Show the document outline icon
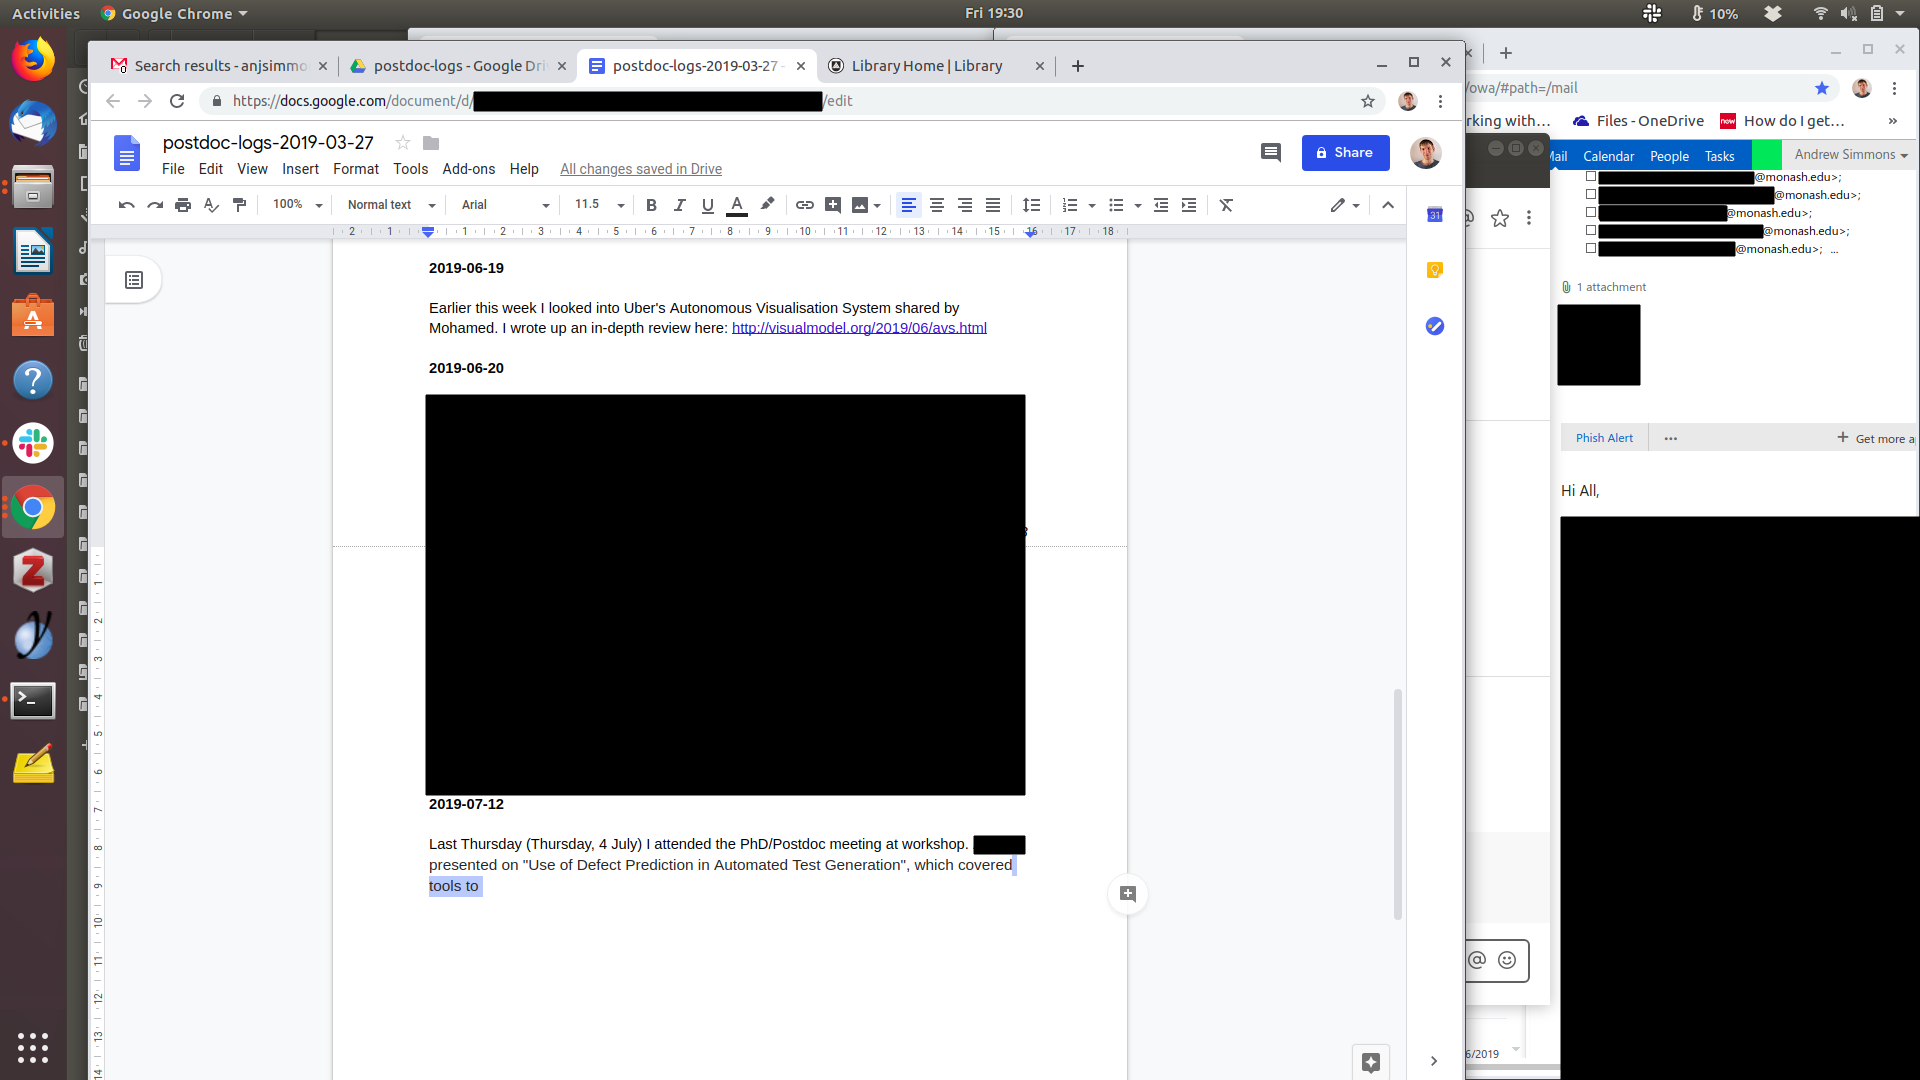 click(134, 280)
